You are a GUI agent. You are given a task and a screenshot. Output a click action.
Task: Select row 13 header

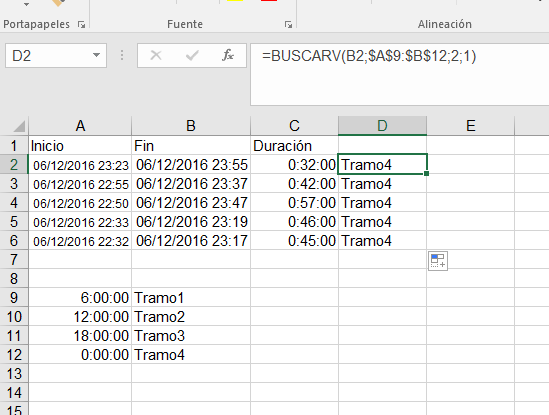point(14,373)
